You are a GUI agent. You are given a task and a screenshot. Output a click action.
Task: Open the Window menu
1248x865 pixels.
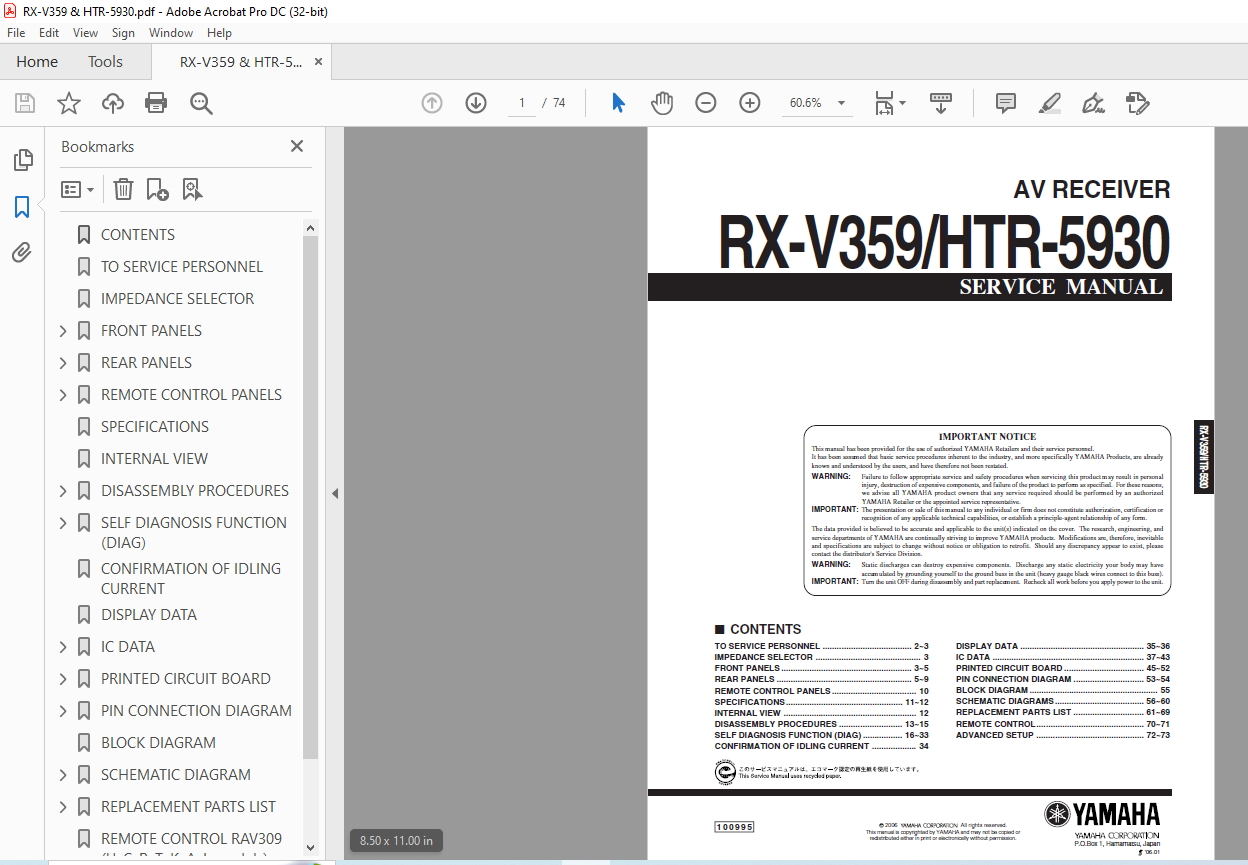[171, 33]
